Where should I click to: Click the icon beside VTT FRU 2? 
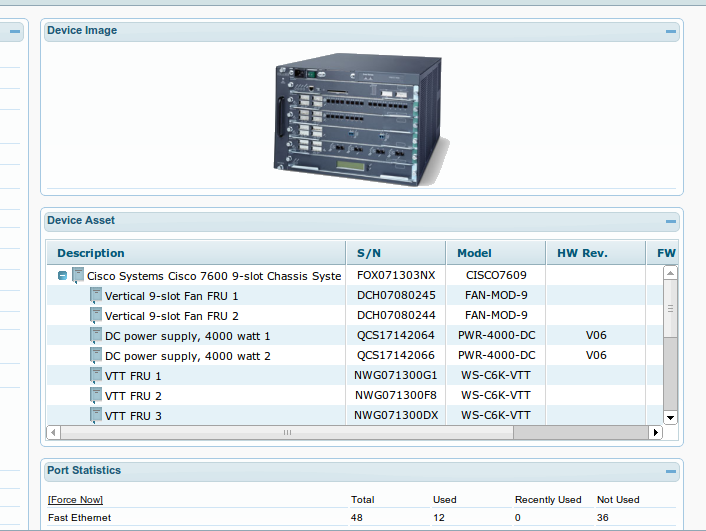coord(95,395)
